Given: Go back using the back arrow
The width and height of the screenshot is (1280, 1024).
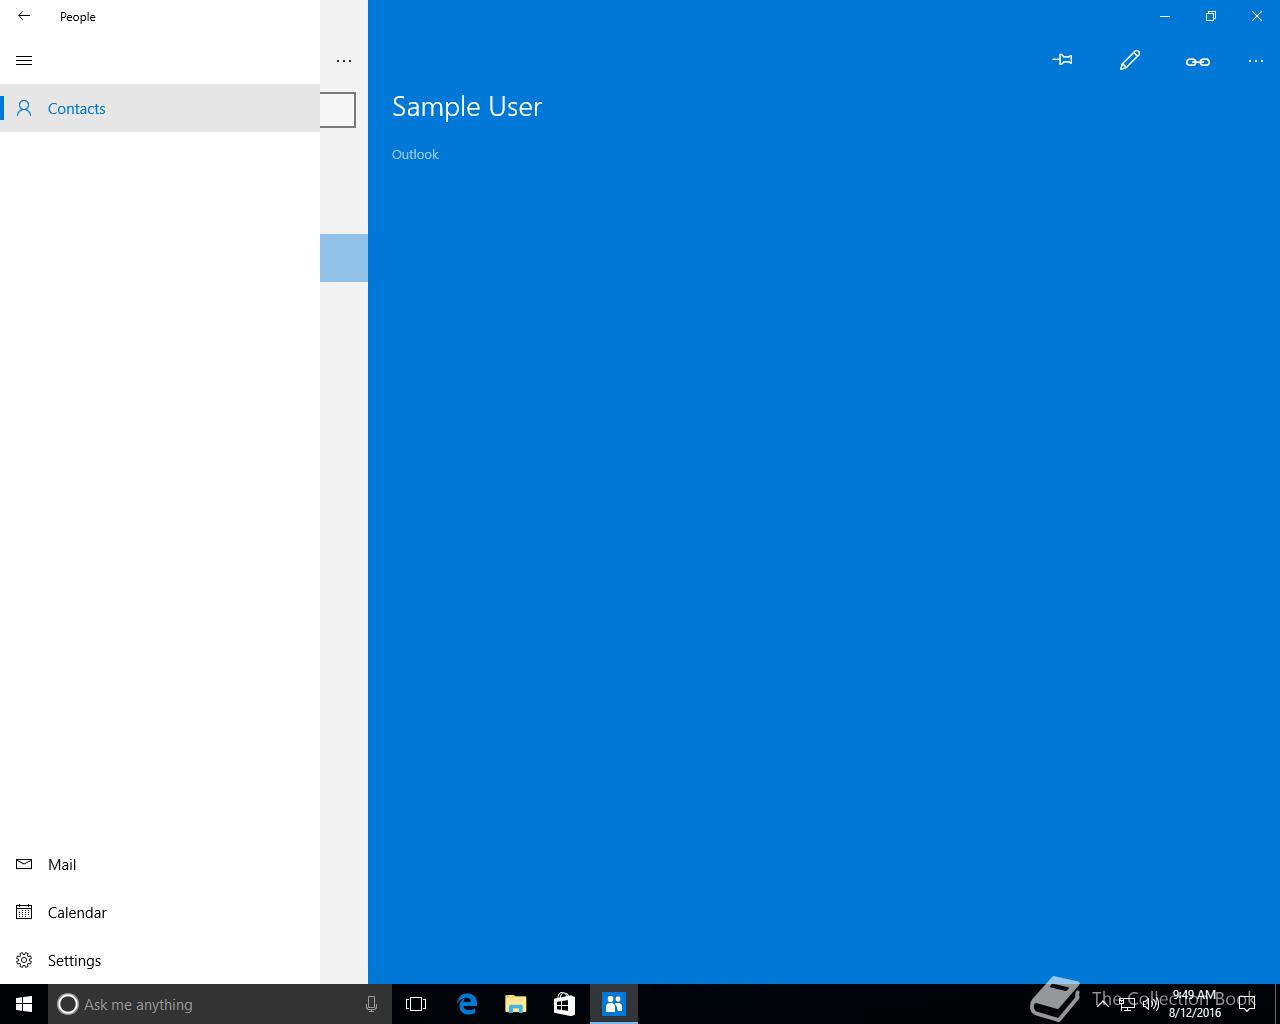Looking at the screenshot, I should click(x=24, y=16).
